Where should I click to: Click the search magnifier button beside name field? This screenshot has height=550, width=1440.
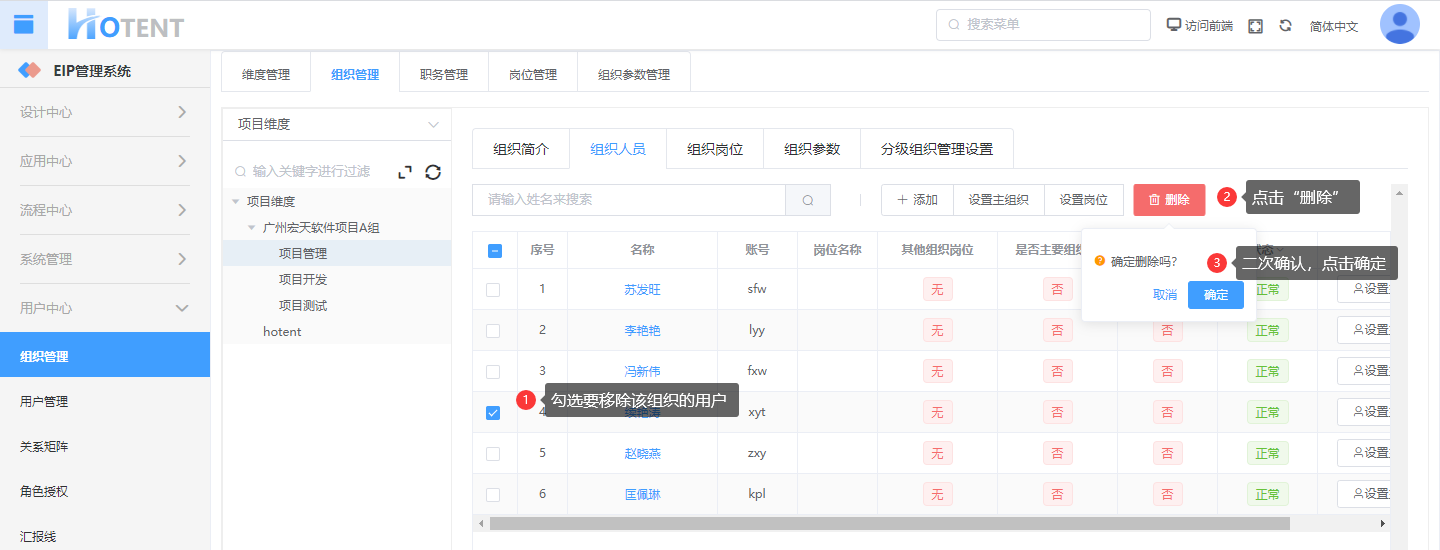[808, 200]
